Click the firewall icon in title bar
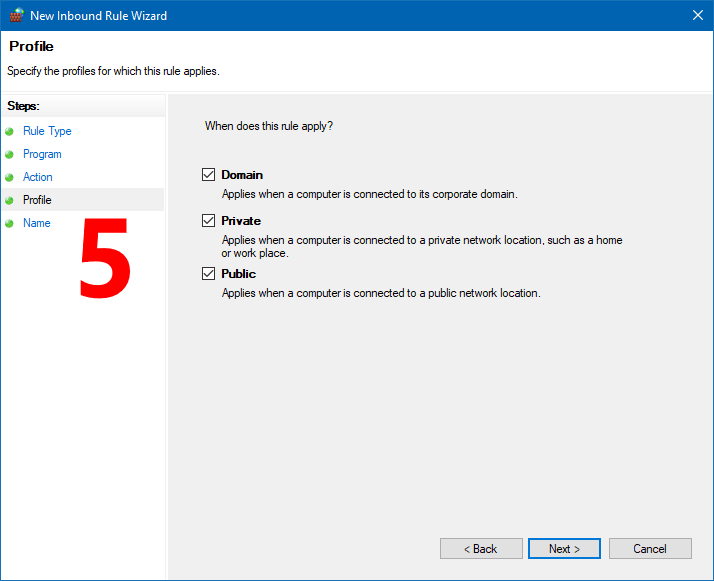The width and height of the screenshot is (714, 581). (16, 15)
